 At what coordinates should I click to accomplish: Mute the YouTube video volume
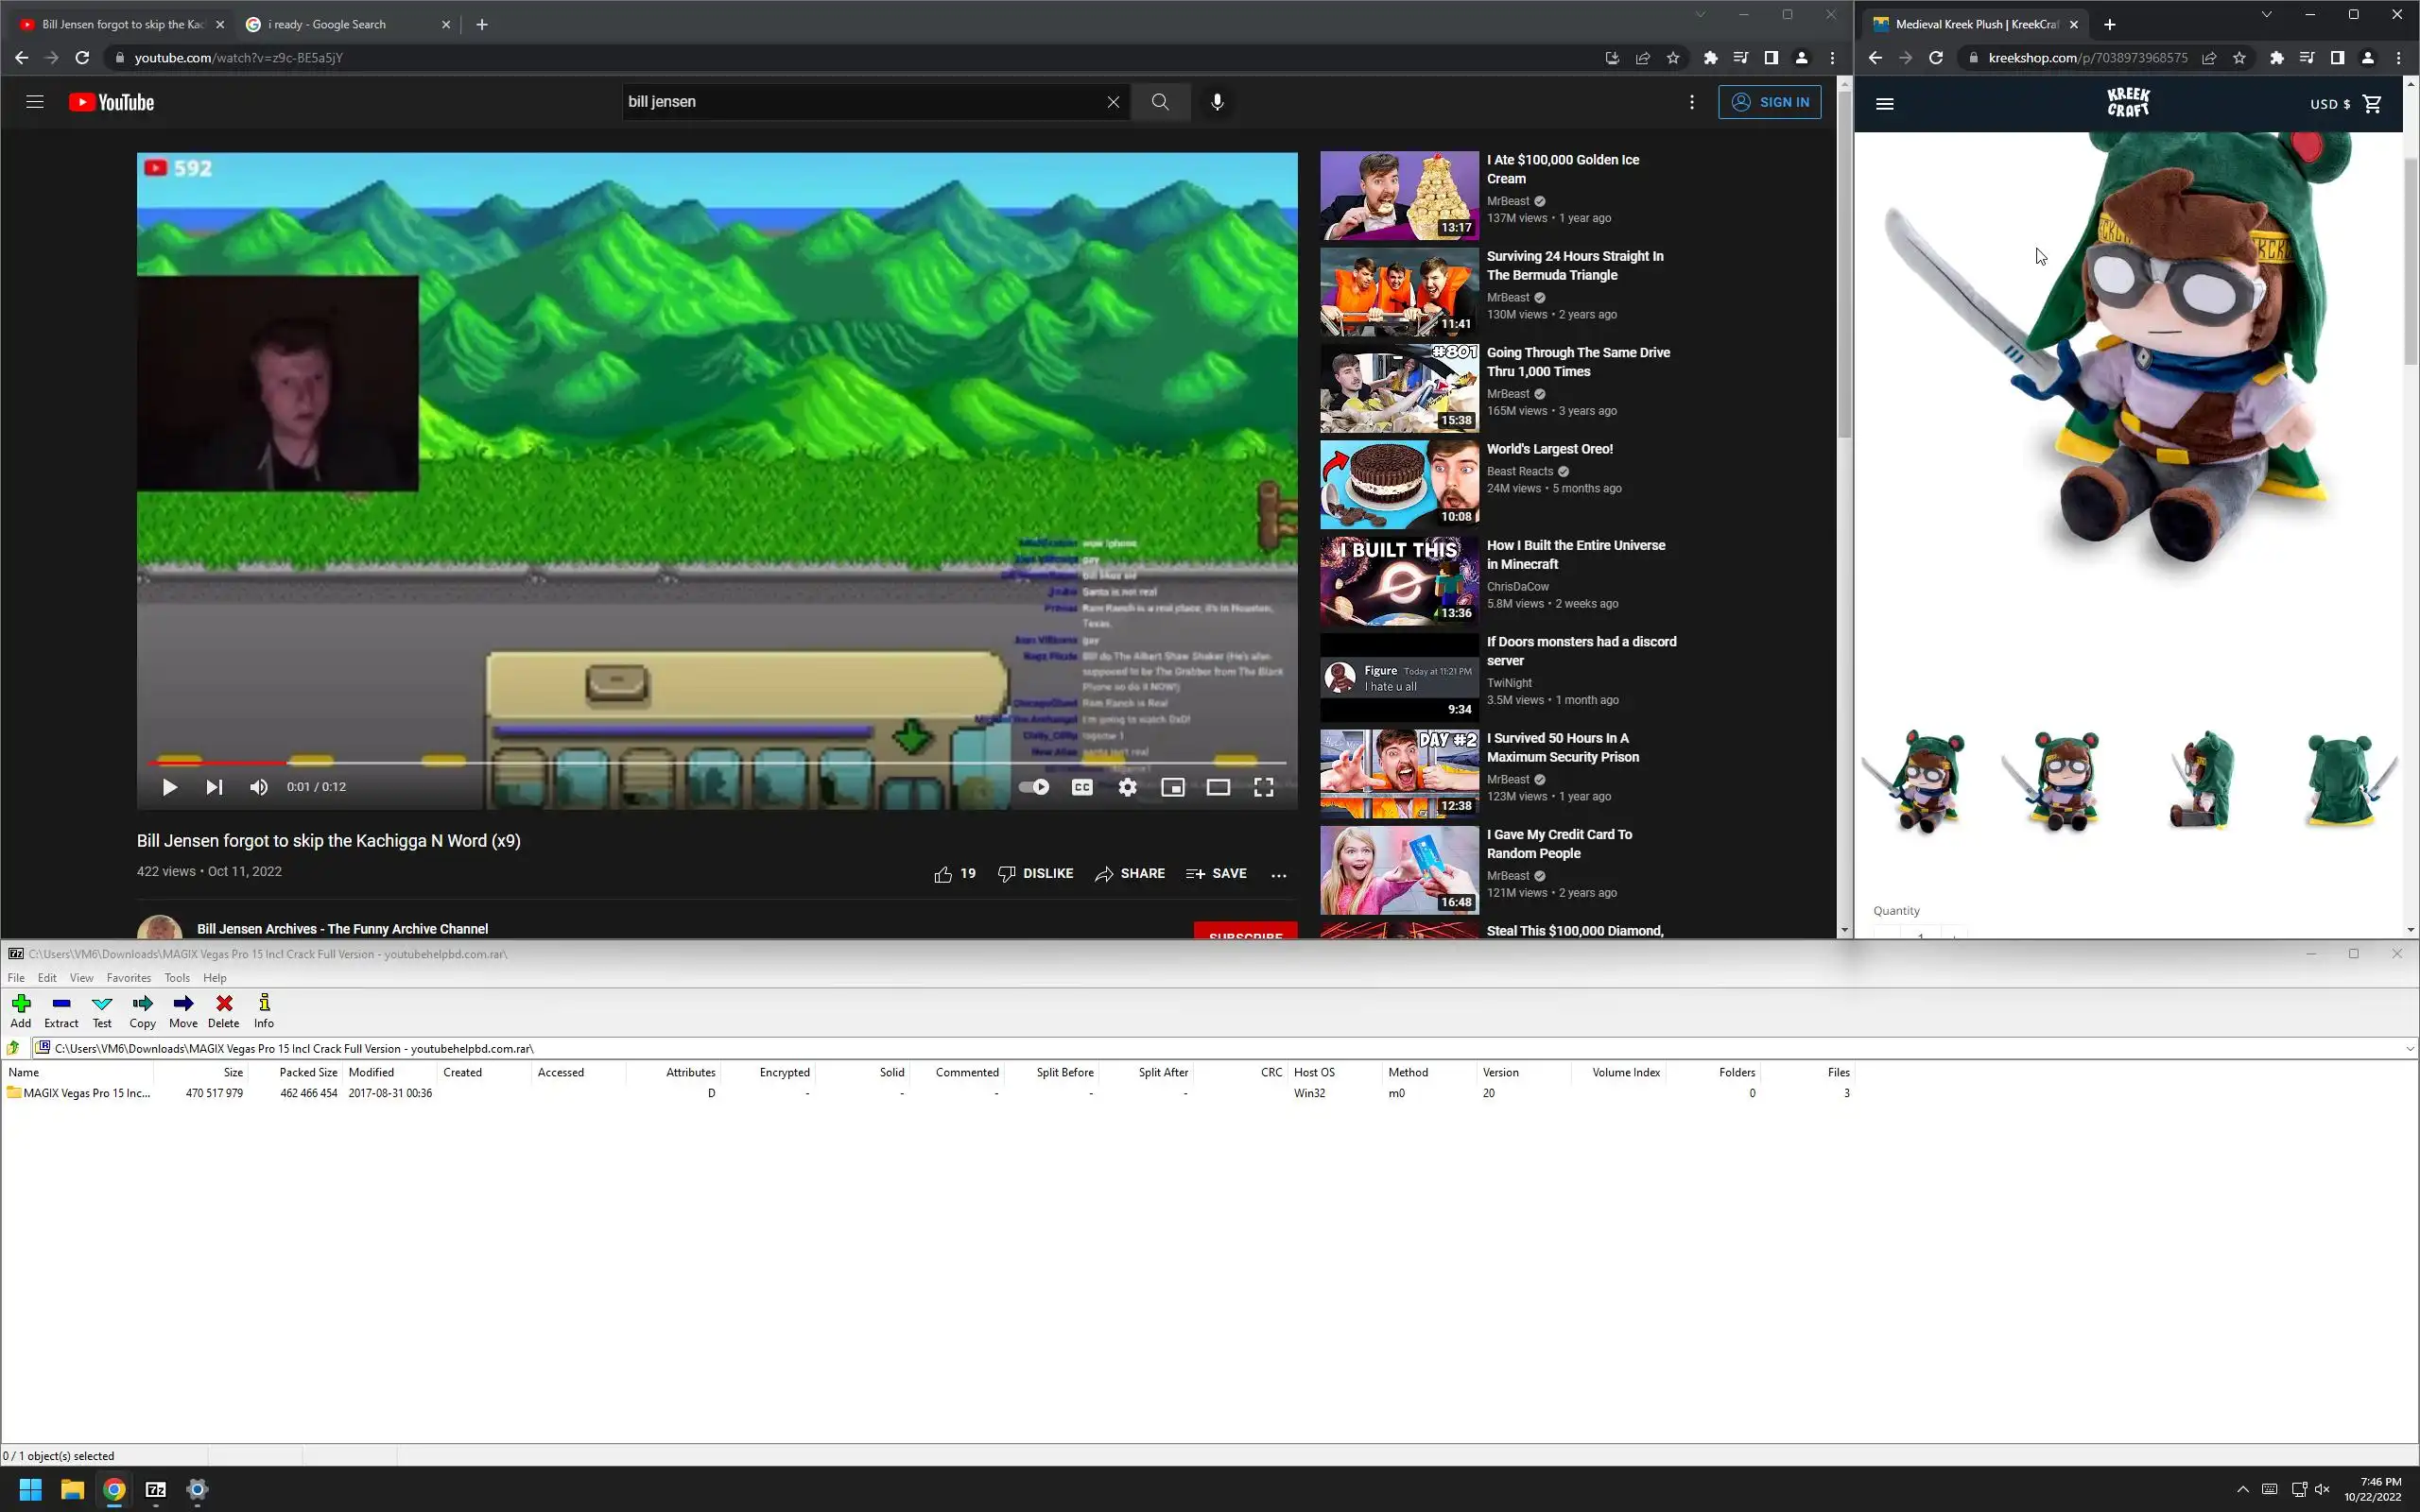pos(259,787)
